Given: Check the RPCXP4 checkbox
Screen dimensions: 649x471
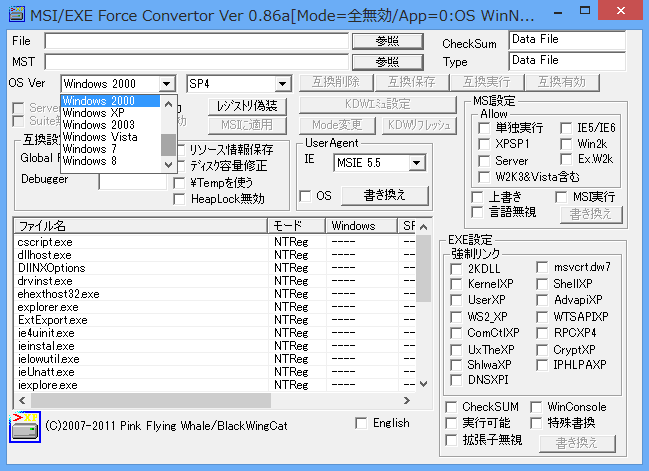Looking at the screenshot, I should 542,333.
